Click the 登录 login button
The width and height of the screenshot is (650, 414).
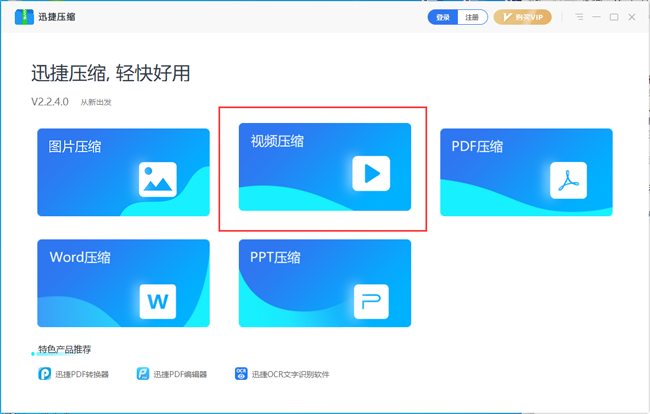tap(443, 17)
